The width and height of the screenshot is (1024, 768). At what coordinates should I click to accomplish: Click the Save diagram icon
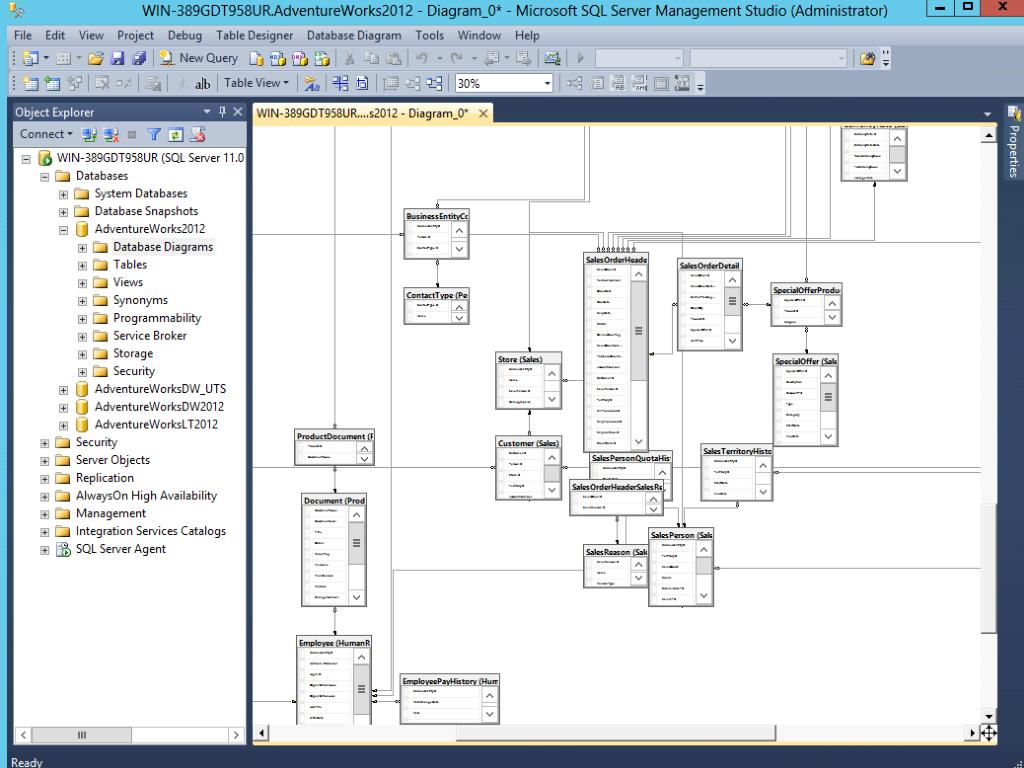118,58
